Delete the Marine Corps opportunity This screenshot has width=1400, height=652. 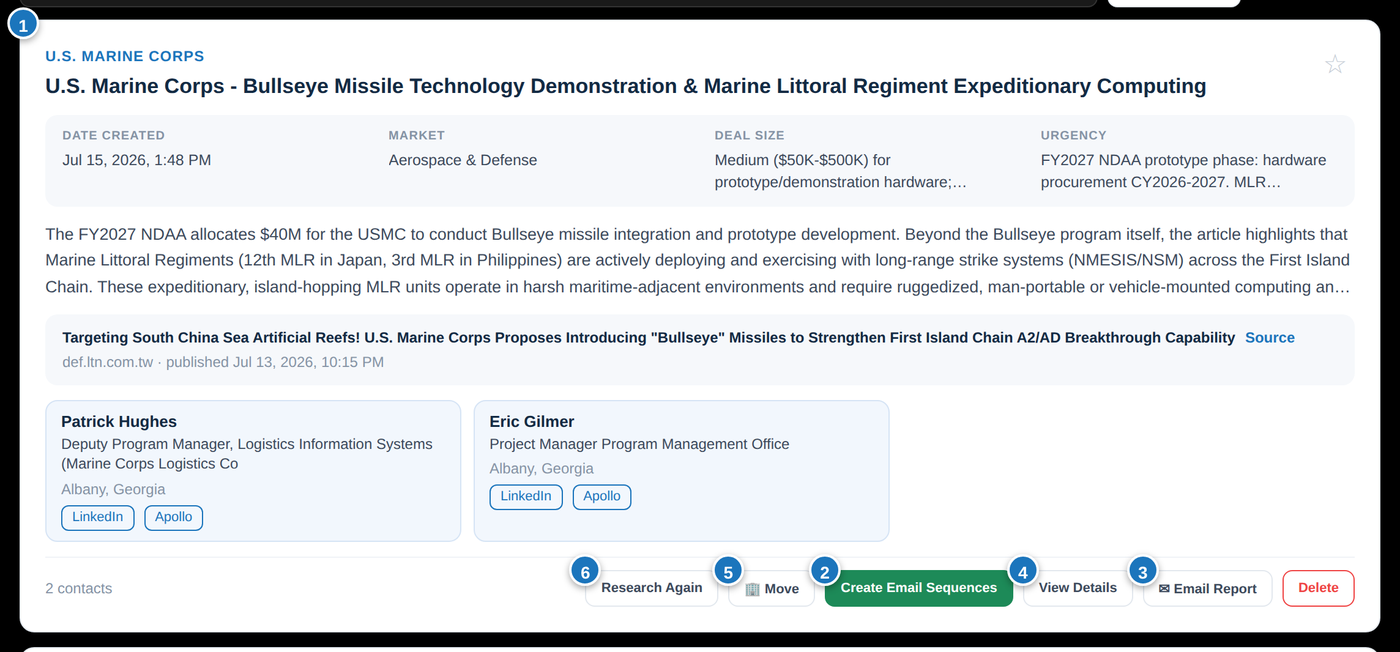[1318, 588]
